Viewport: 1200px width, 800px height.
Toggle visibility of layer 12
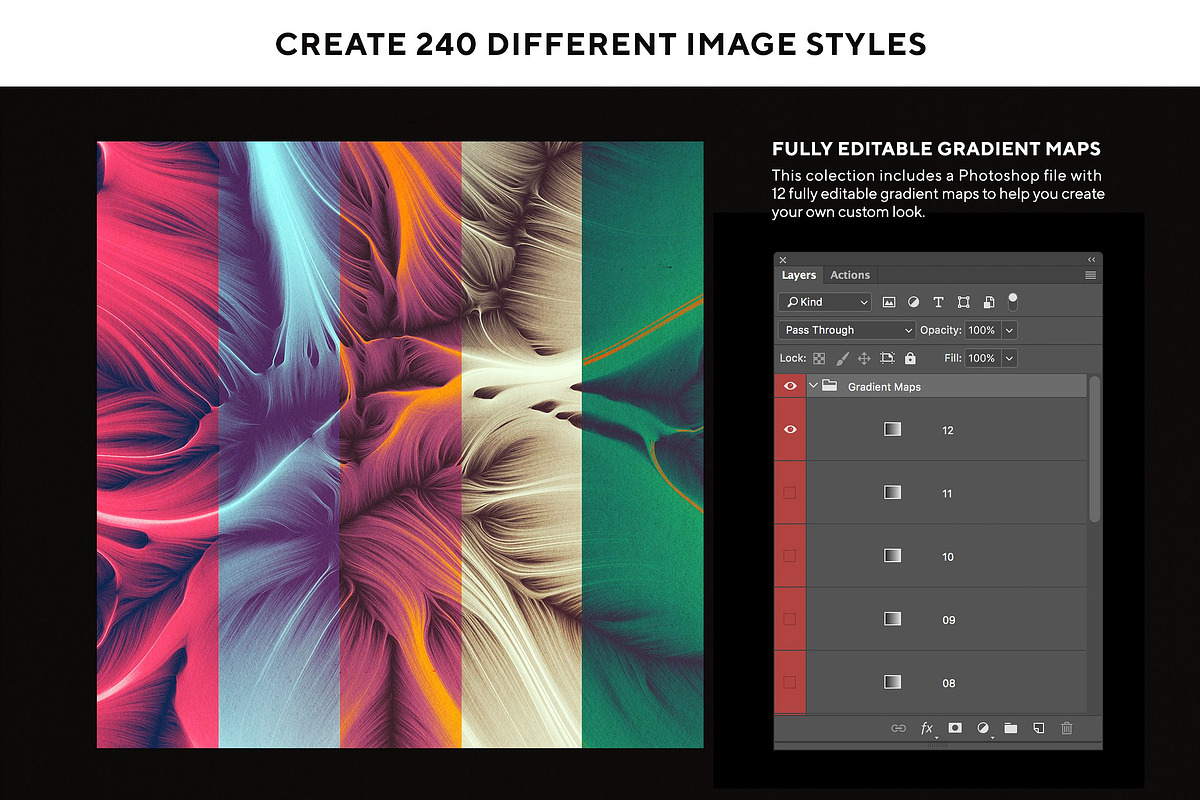(789, 429)
